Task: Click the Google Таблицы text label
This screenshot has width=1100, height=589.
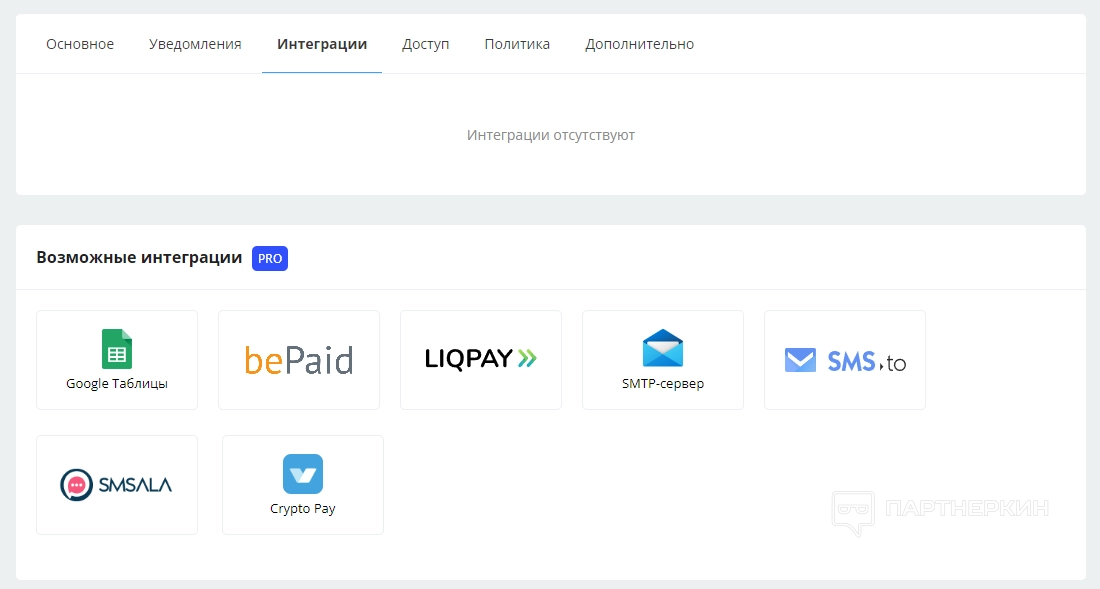Action: coord(117,383)
